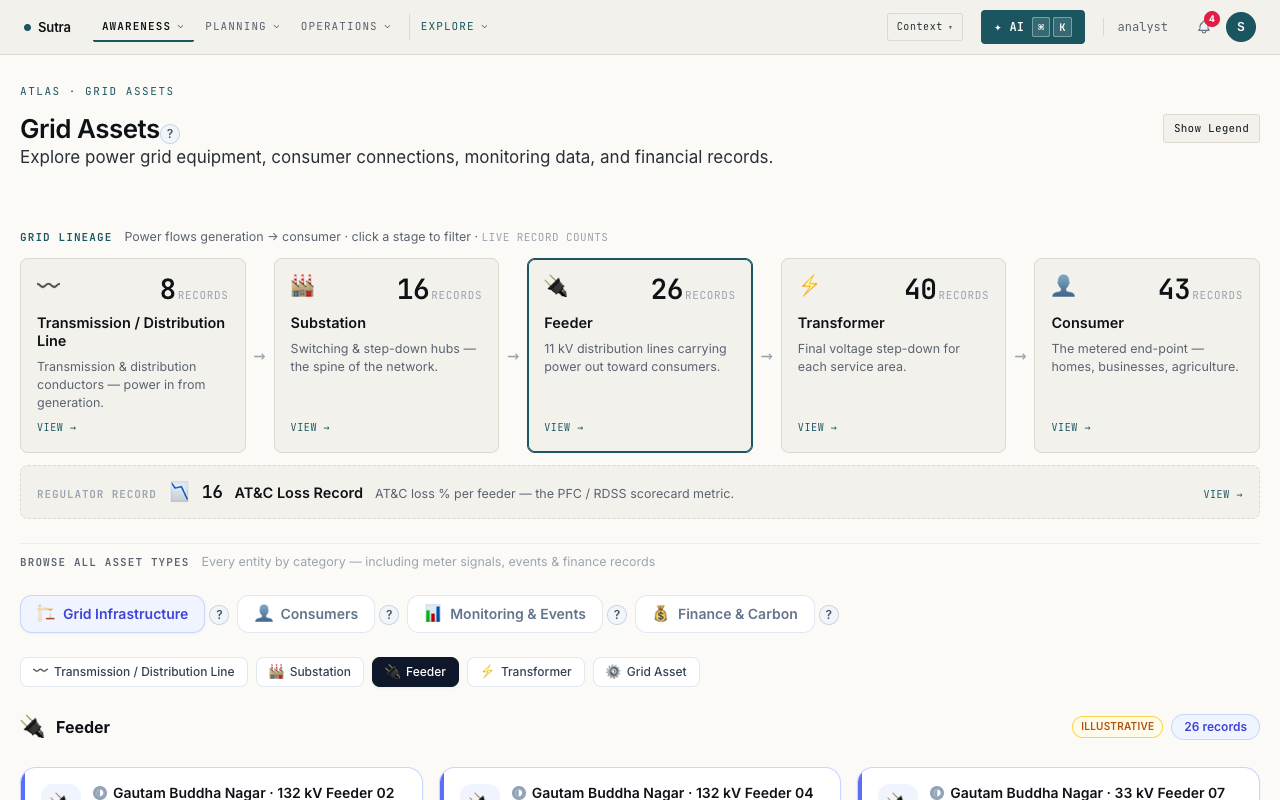Screen dimensions: 1280x800
Task: Open Gautam Buddha Nagar 132 kV Feeder 04 card
Action: 640,784
